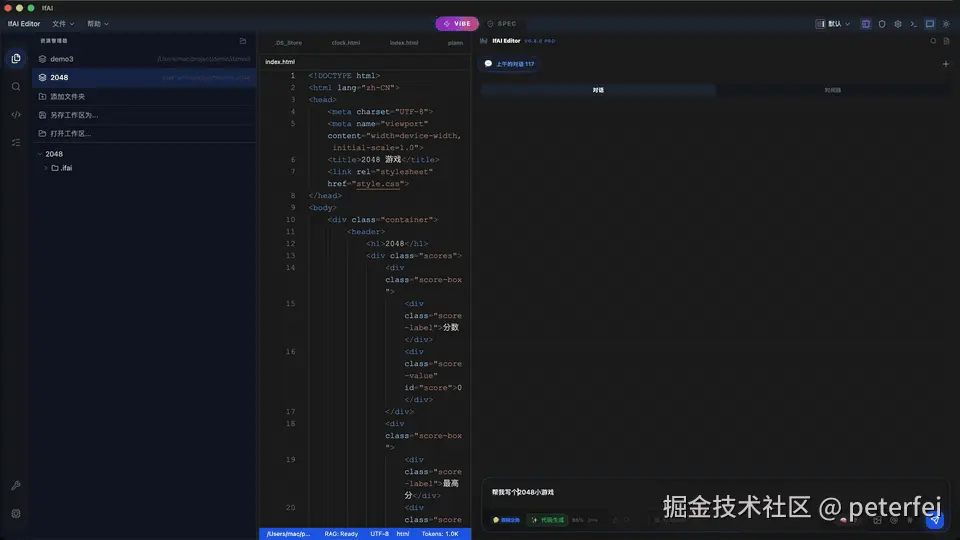This screenshot has width=960, height=540.
Task: Click html language mode in status bar
Action: [x=403, y=534]
